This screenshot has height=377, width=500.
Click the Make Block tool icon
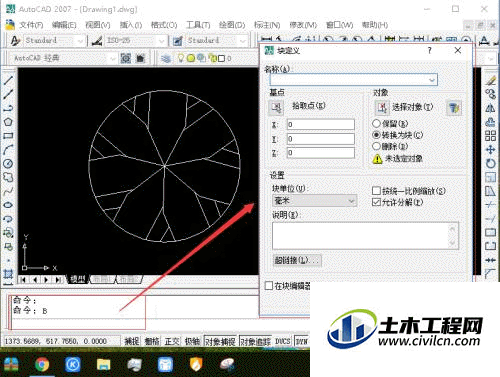(x=8, y=247)
